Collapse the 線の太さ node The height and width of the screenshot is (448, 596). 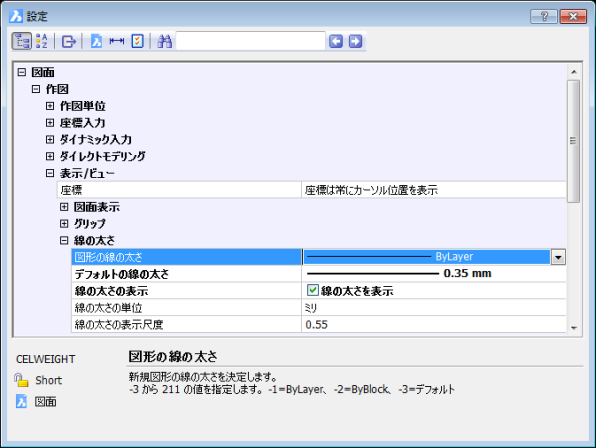[x=64, y=240]
